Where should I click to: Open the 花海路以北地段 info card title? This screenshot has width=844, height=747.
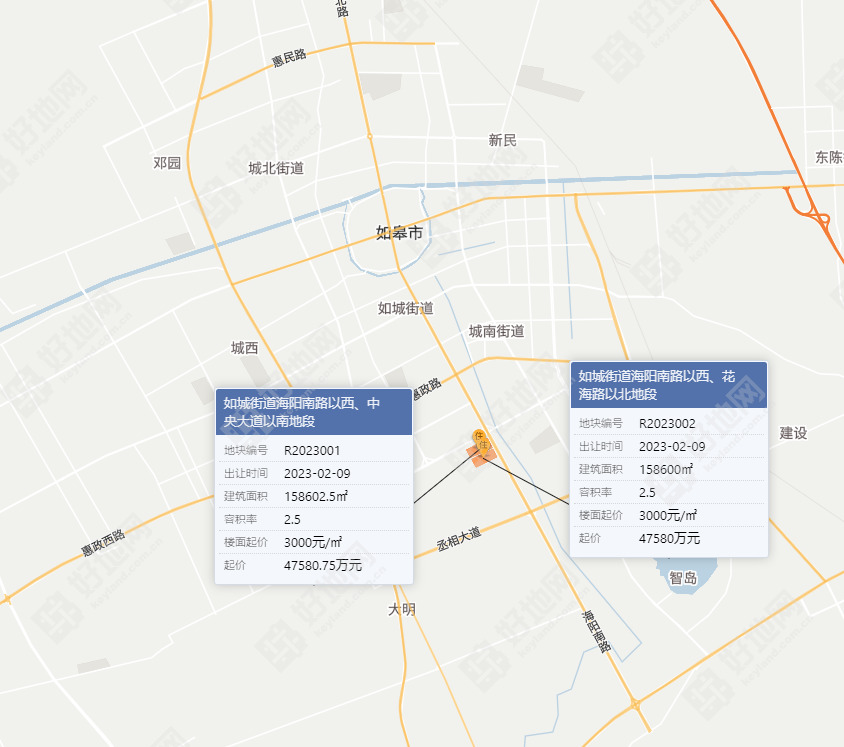tap(667, 385)
